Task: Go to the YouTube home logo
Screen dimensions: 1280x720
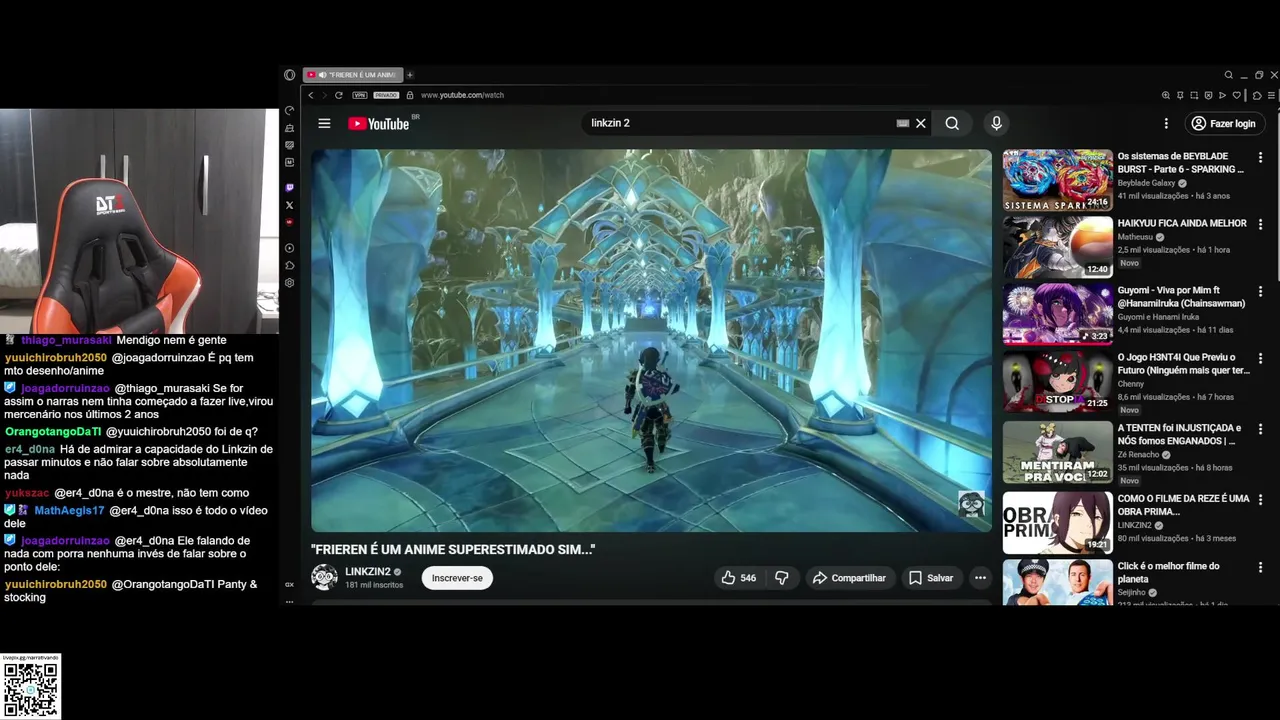Action: tap(379, 124)
